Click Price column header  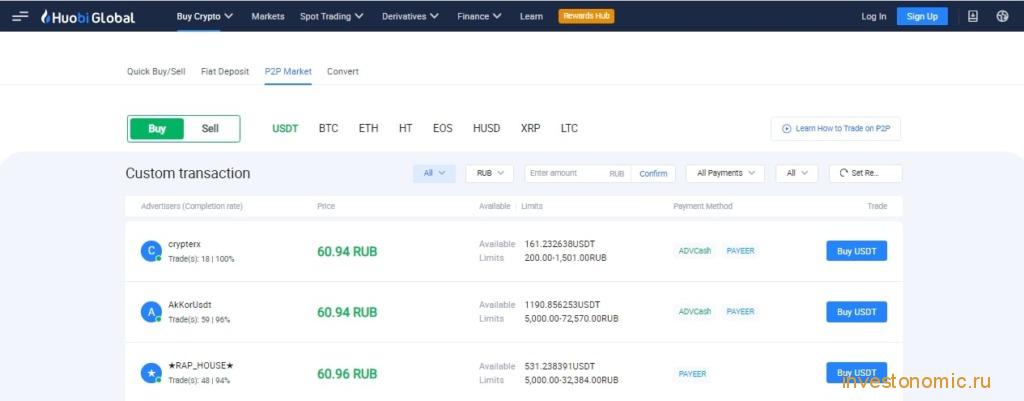coord(326,206)
